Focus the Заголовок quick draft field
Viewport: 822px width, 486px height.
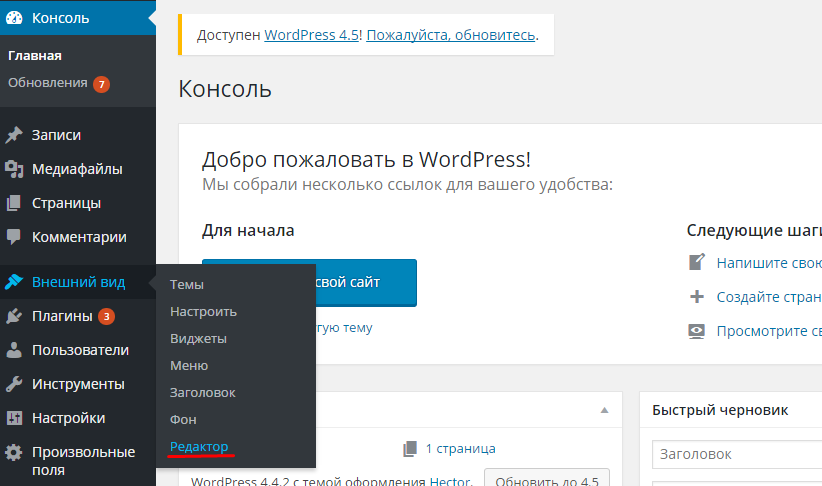point(737,454)
